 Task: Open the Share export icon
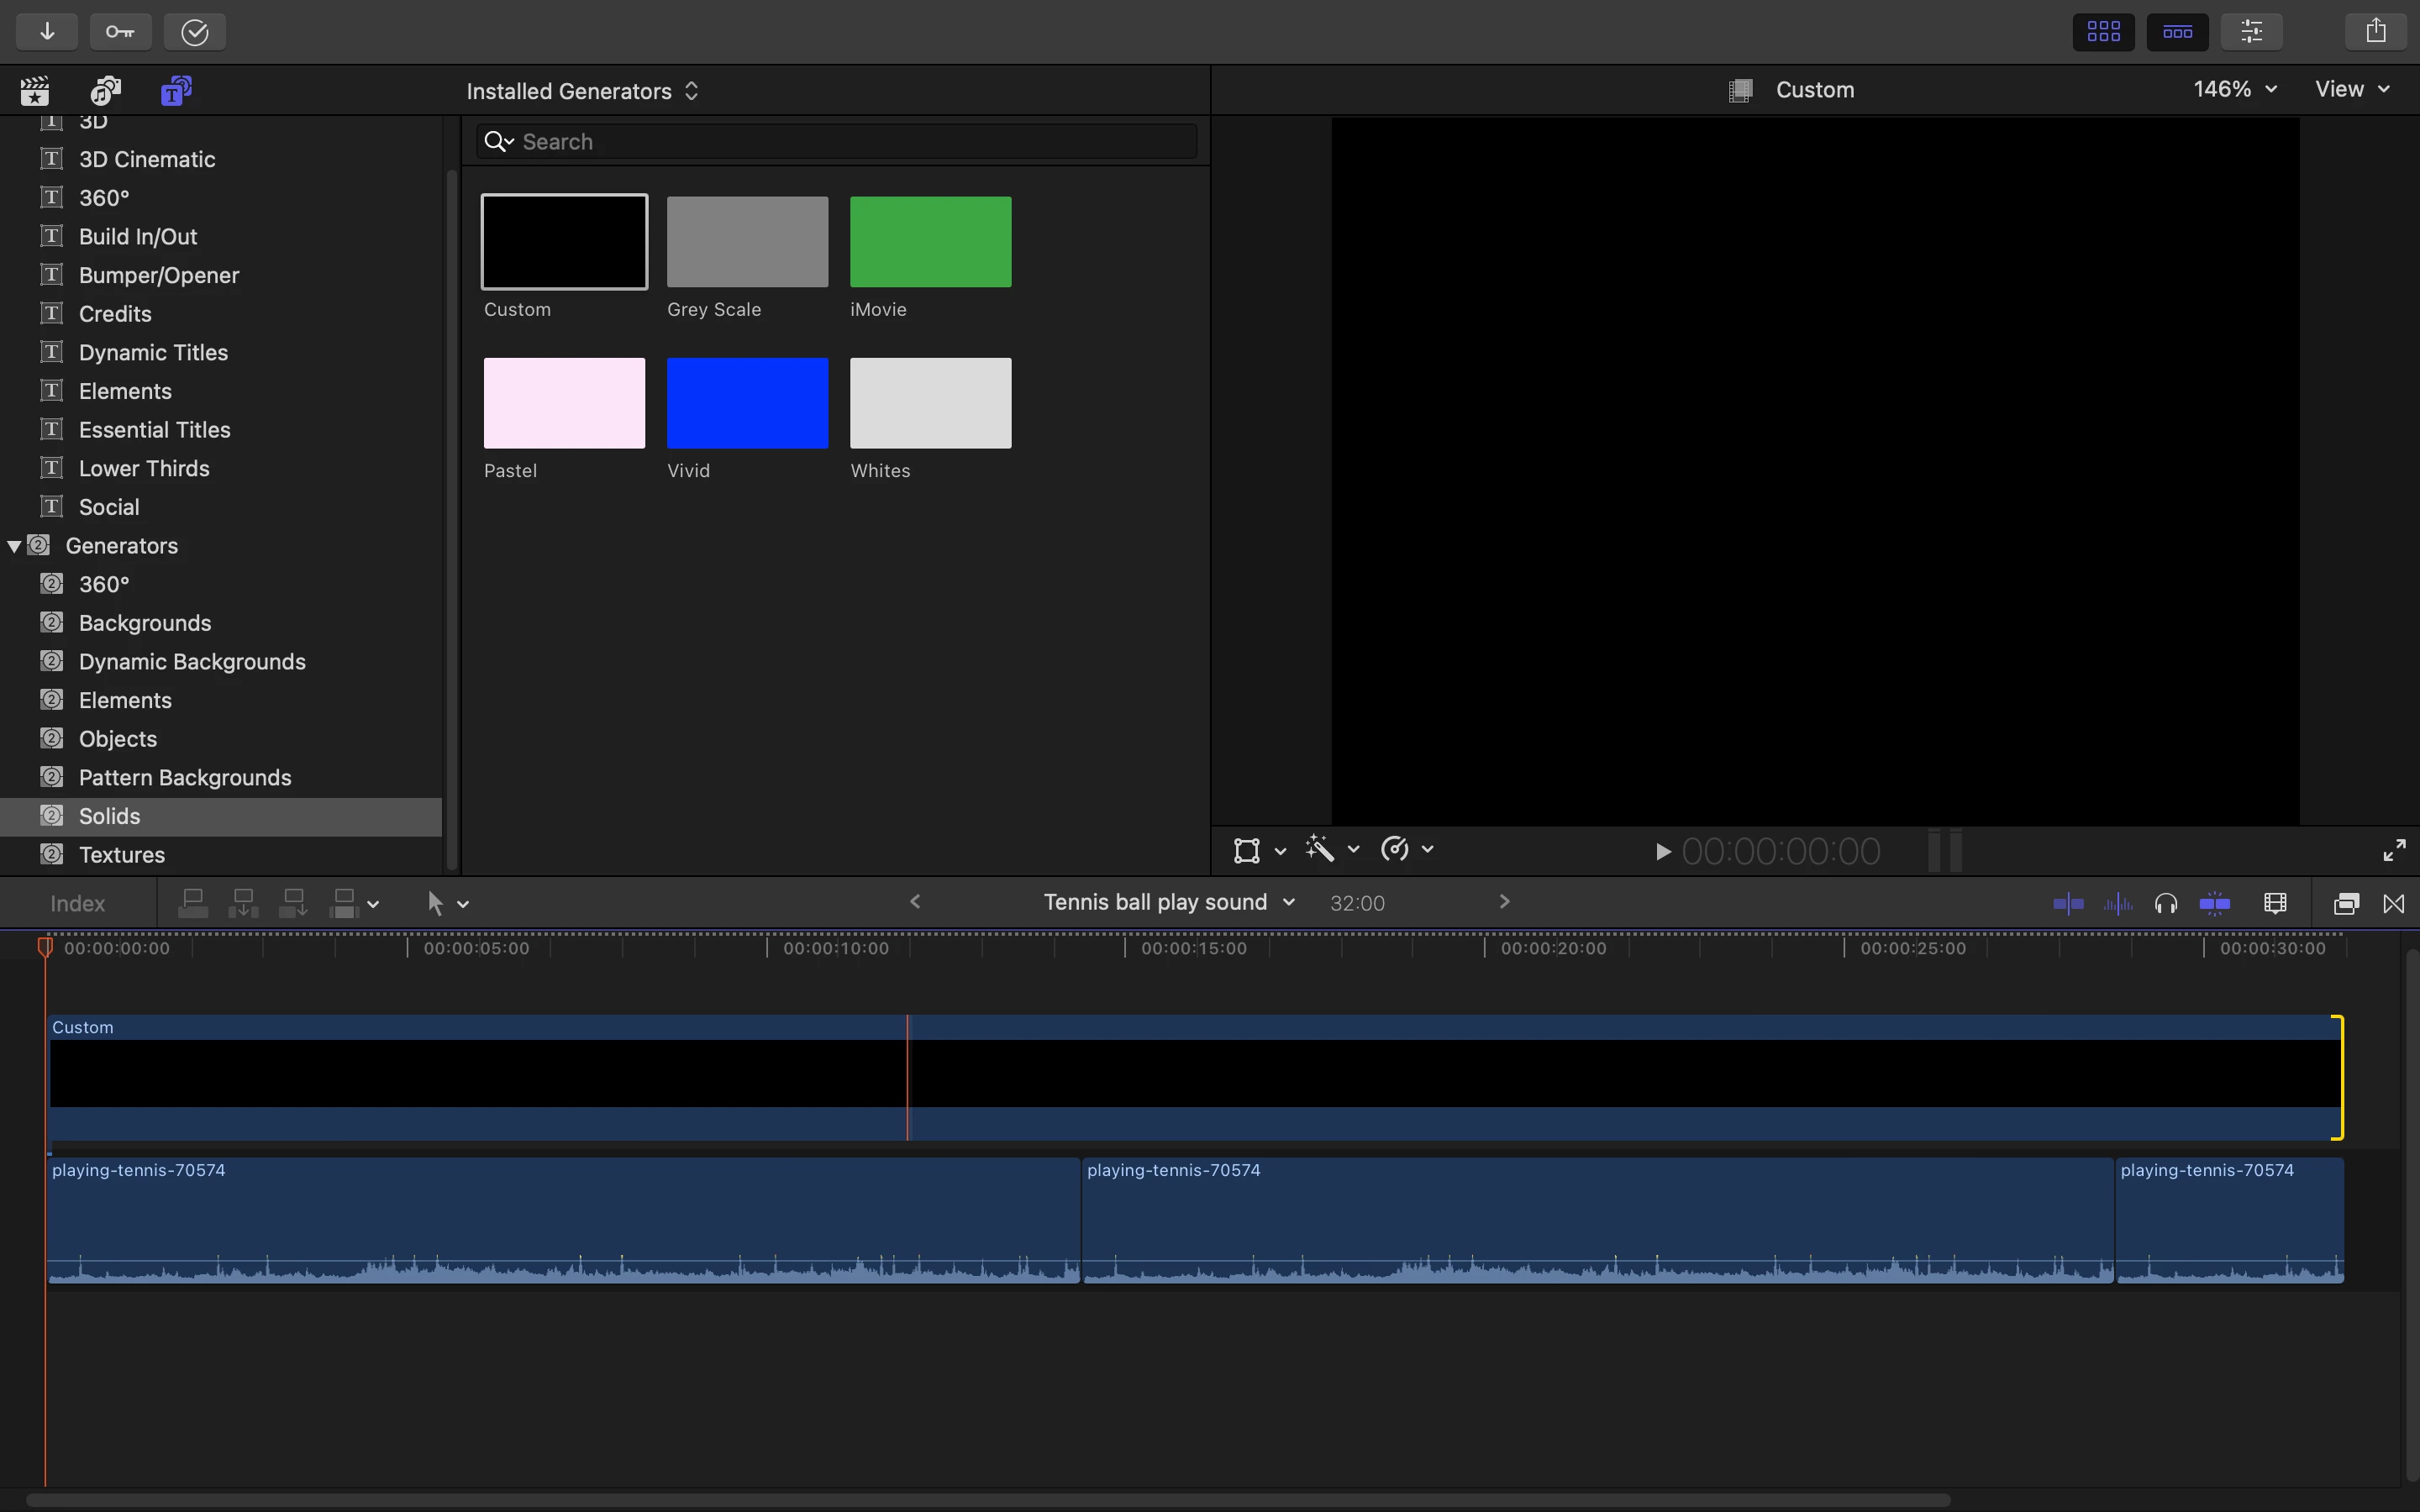click(2376, 32)
